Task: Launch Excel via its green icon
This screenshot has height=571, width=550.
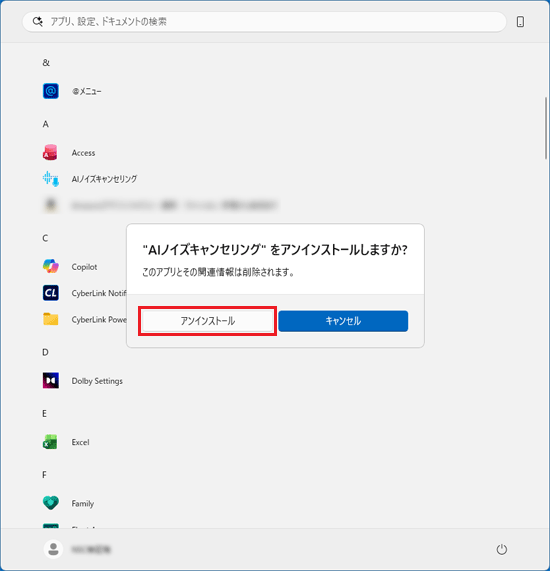Action: (50, 442)
